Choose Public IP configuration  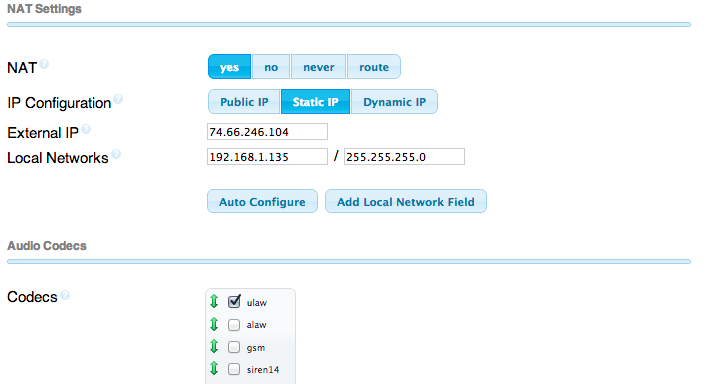244,102
